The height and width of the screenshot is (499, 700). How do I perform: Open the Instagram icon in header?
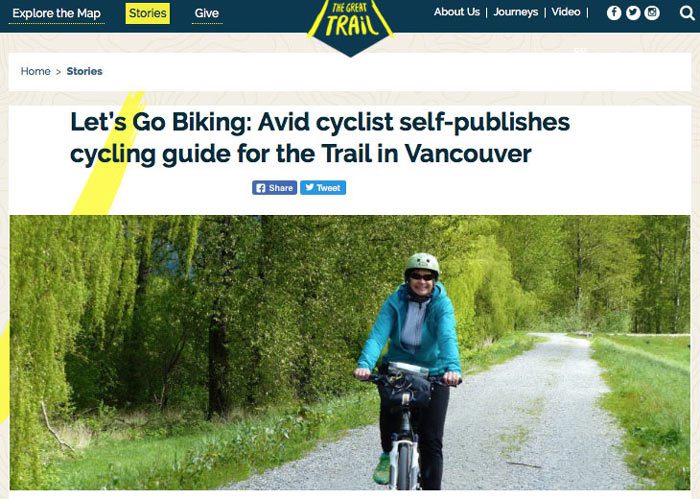(x=652, y=13)
